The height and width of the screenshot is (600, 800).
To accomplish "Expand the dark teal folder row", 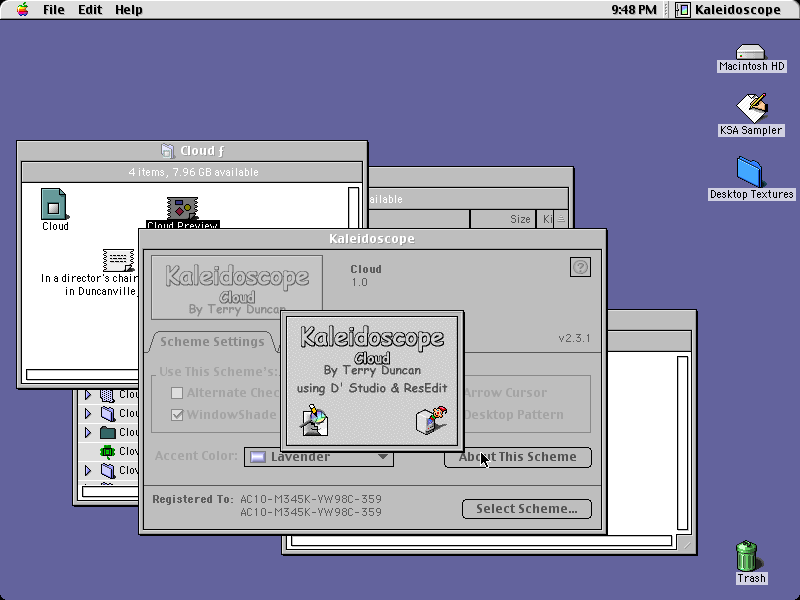I will tap(88, 433).
